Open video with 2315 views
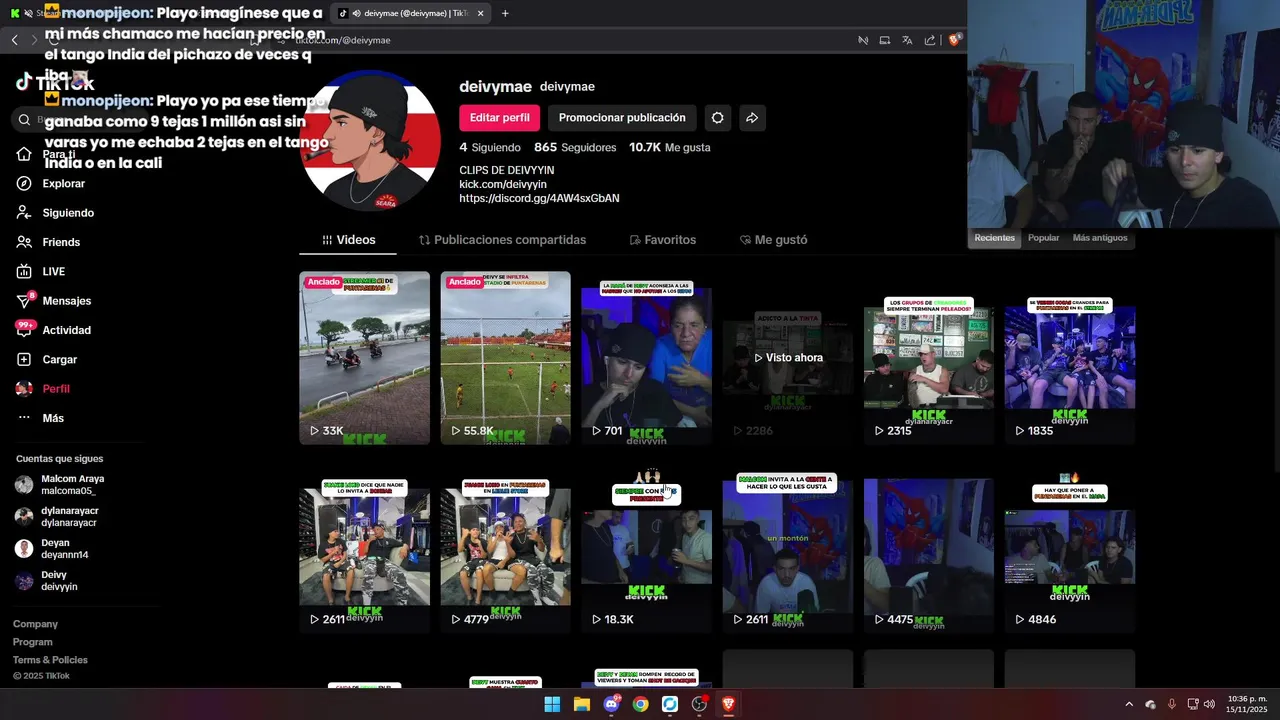The height and width of the screenshot is (720, 1280). tap(929, 358)
